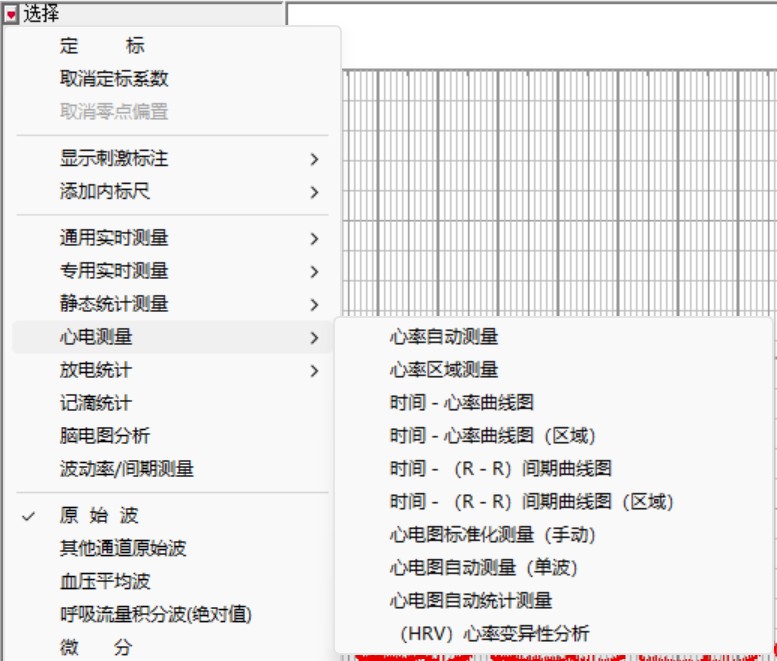Select 时间 - 心率曲线图 without 区域
Screen dimensions: 777x661
pyautogui.click(x=554, y=403)
